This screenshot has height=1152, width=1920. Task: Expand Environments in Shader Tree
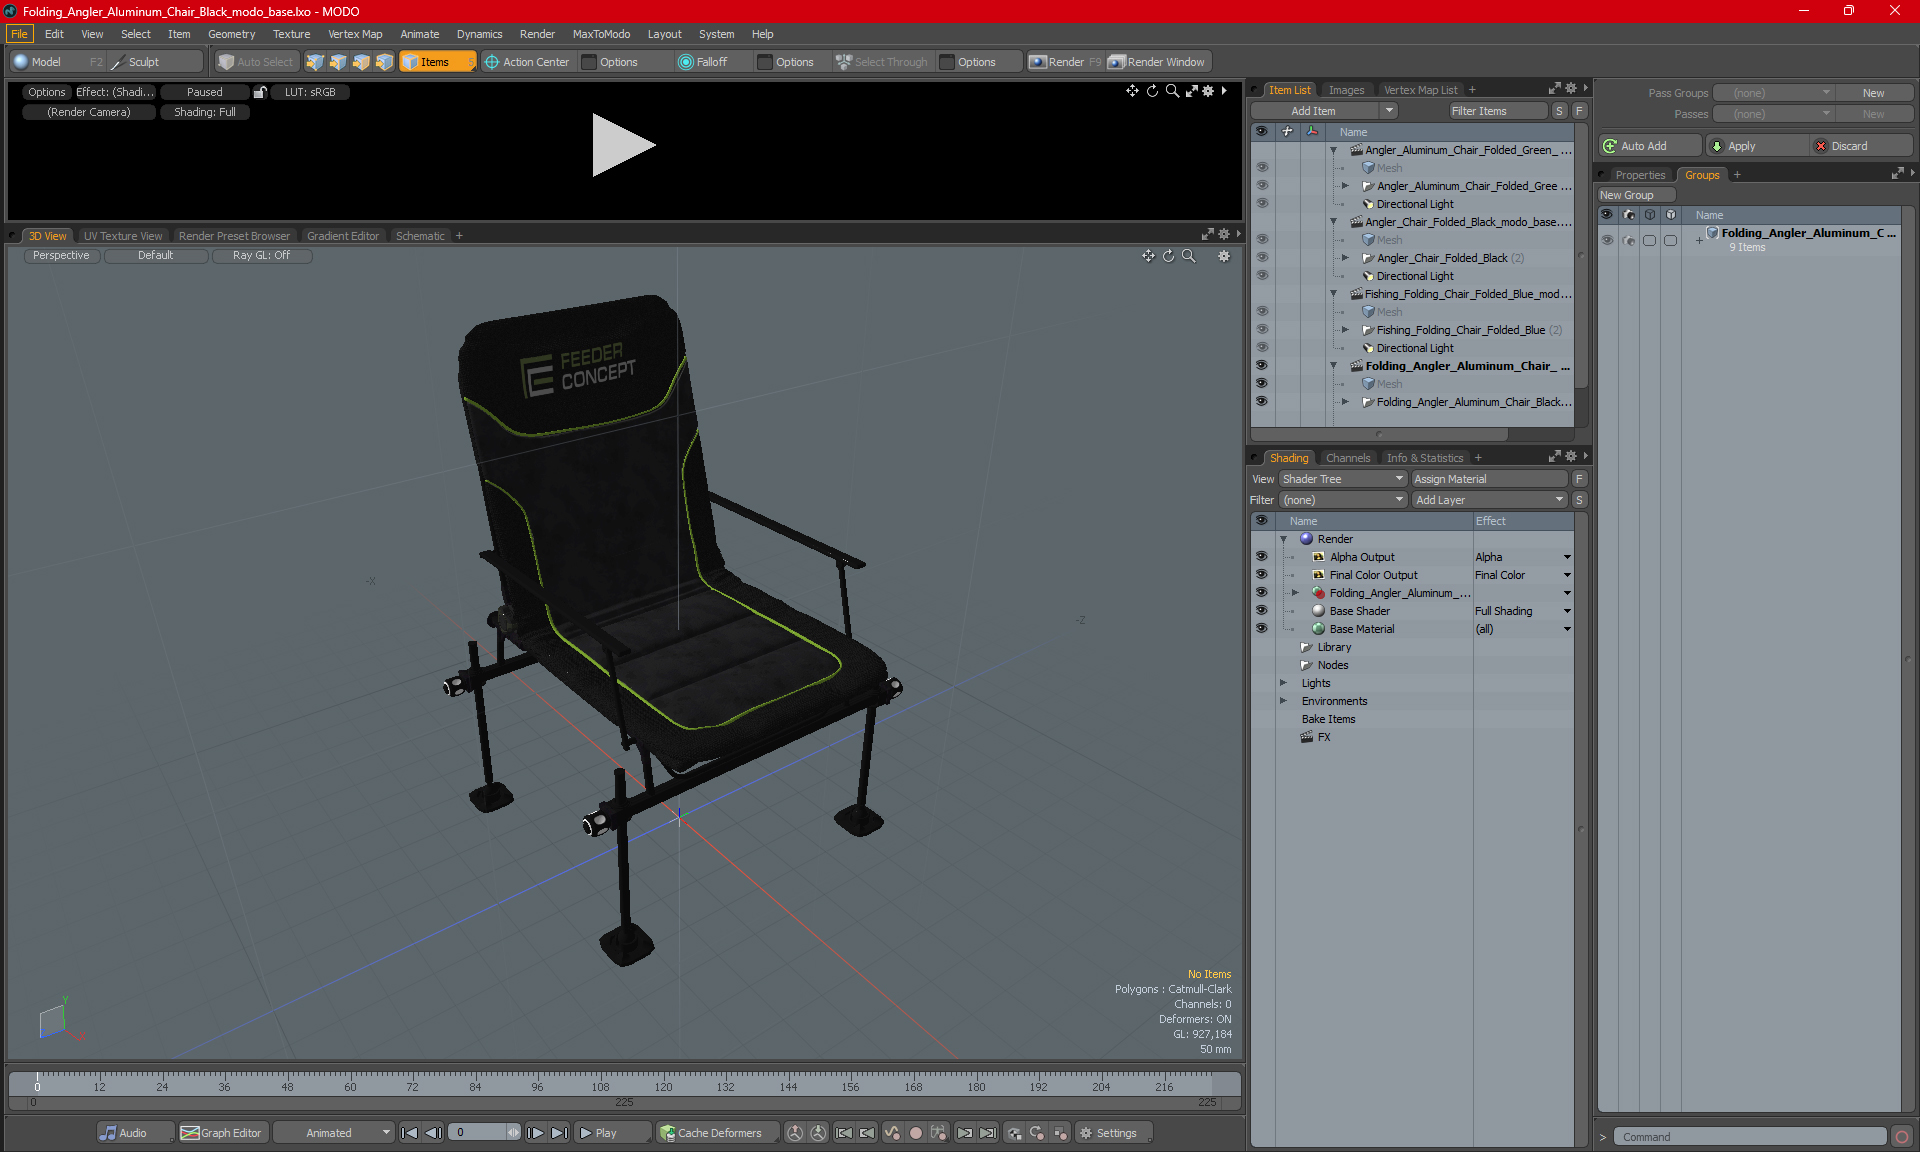[x=1283, y=701]
